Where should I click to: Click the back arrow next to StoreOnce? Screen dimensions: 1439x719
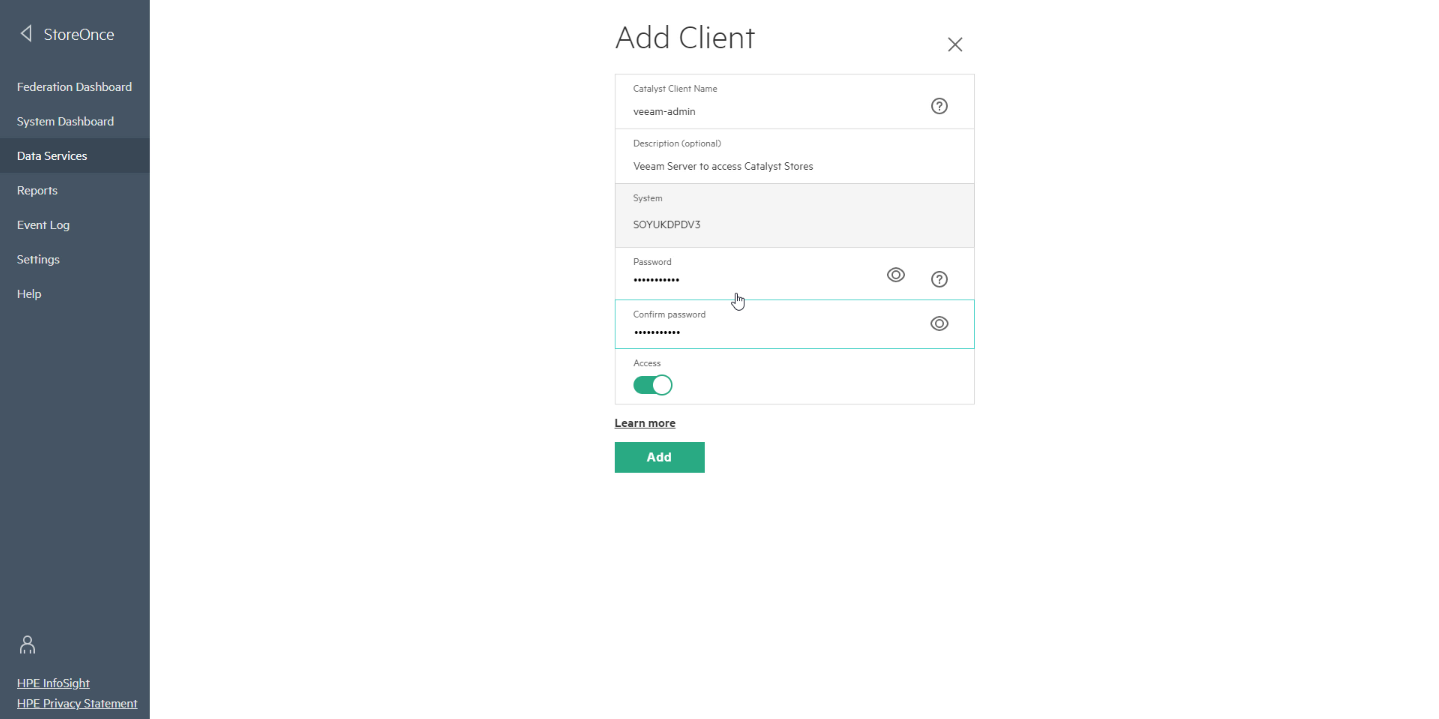[x=26, y=34]
